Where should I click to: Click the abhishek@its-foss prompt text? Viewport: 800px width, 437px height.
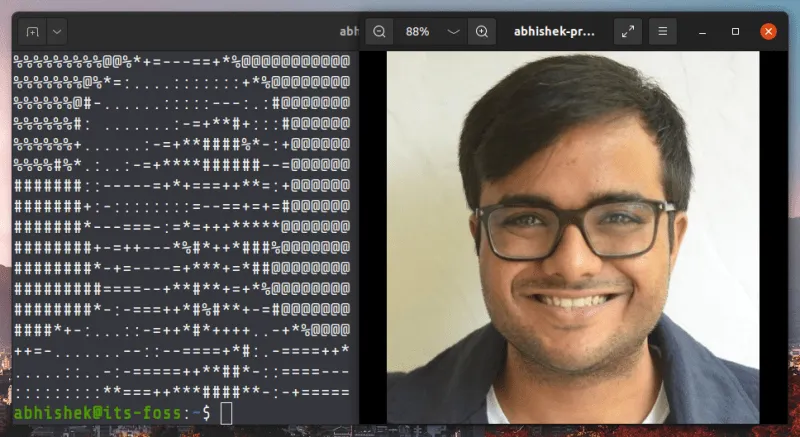point(98,412)
